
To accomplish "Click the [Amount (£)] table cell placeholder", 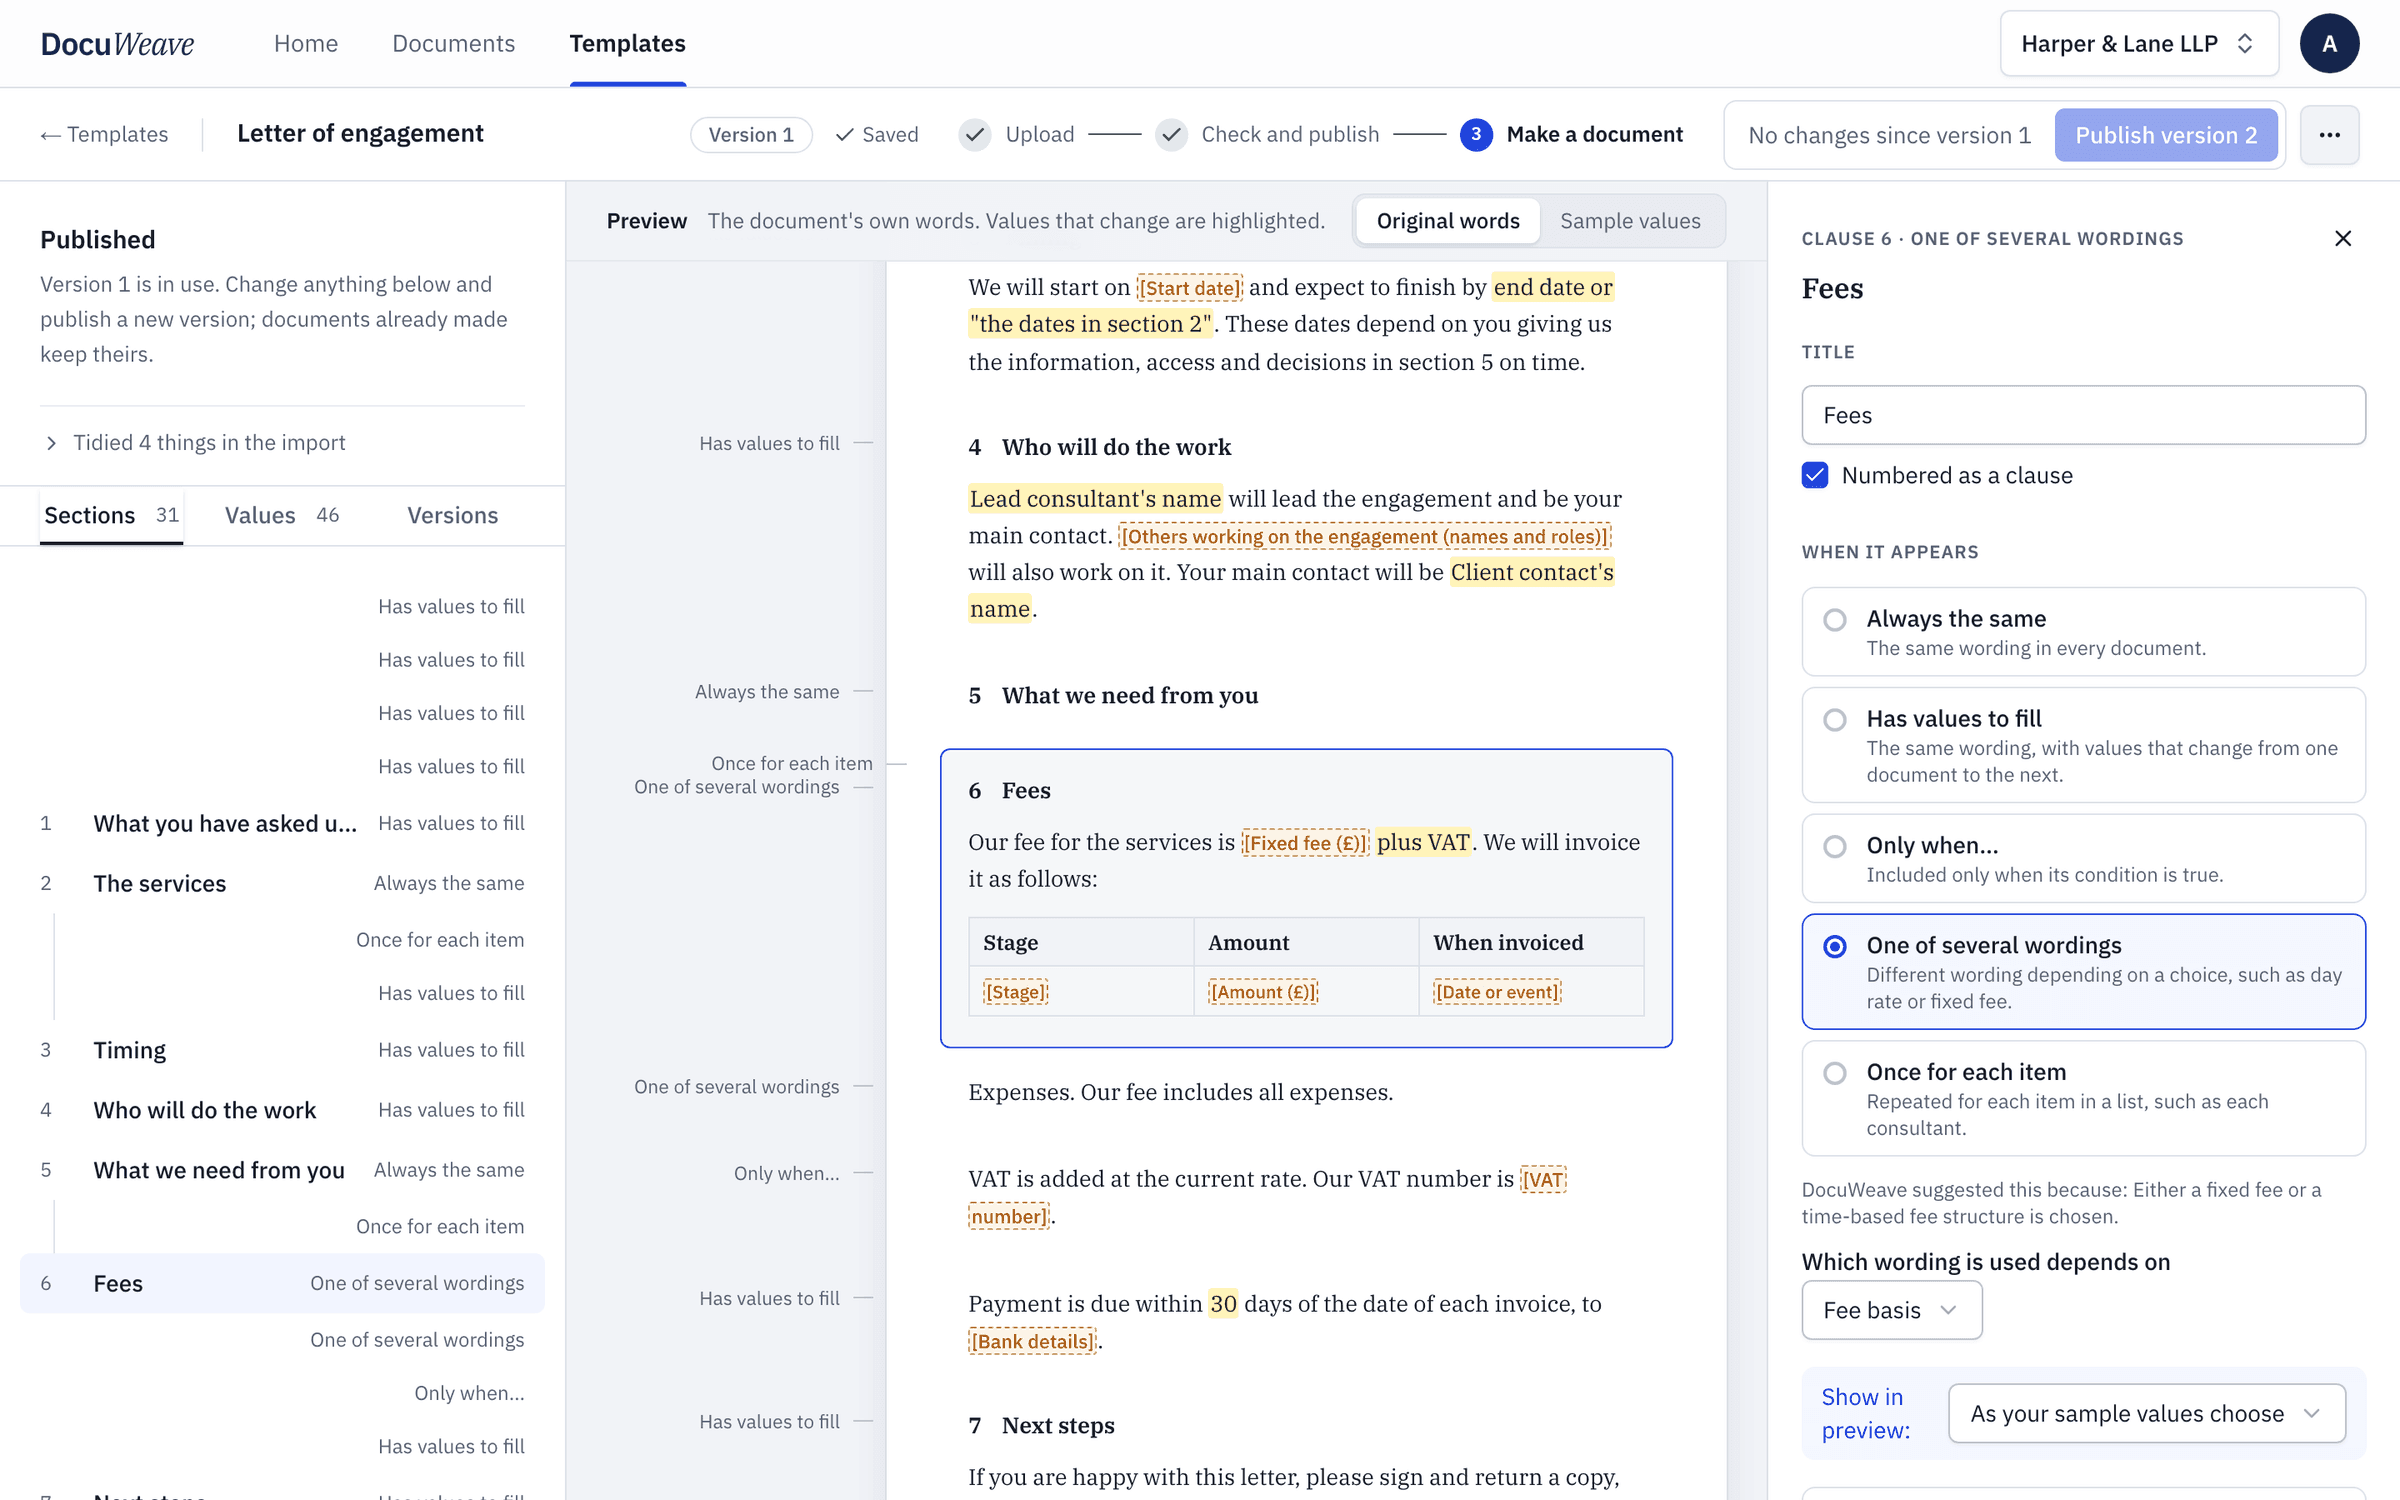I will 1262,992.
